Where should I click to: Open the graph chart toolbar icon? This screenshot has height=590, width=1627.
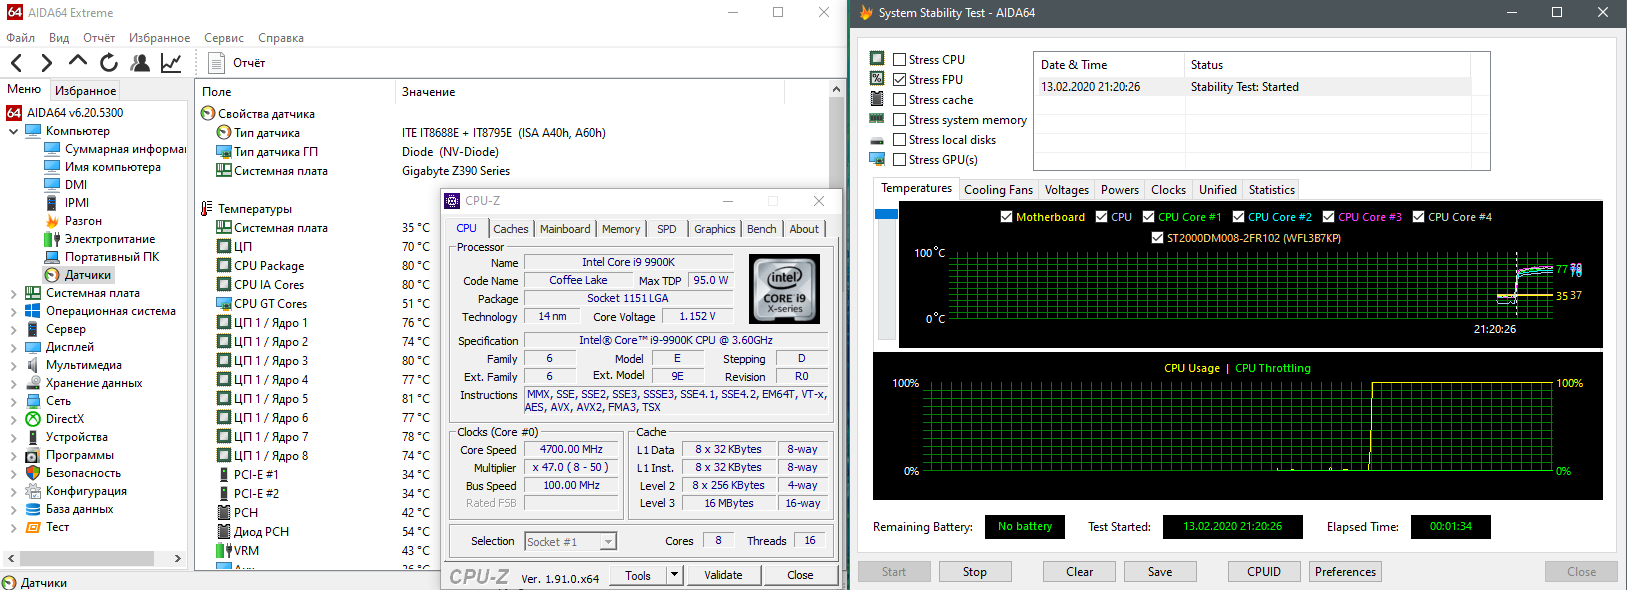coord(171,63)
